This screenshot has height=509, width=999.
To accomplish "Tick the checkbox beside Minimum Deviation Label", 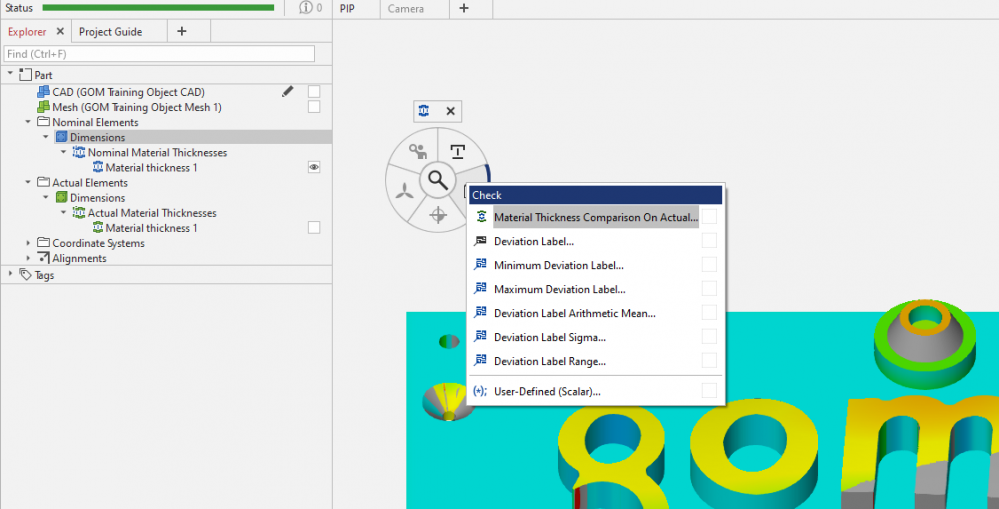I will [x=709, y=265].
